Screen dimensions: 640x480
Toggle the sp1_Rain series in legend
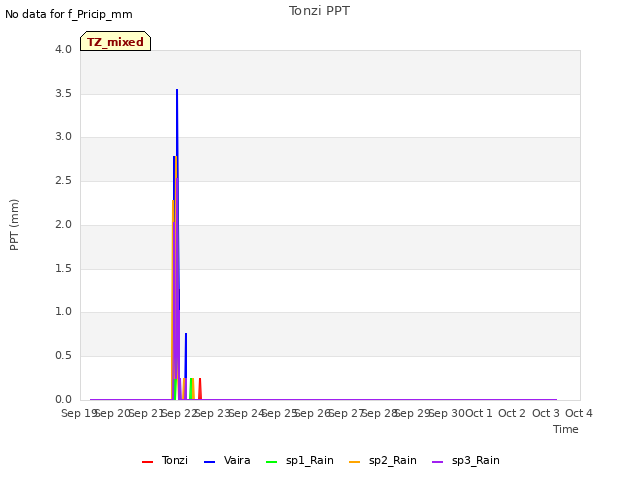pos(300,460)
